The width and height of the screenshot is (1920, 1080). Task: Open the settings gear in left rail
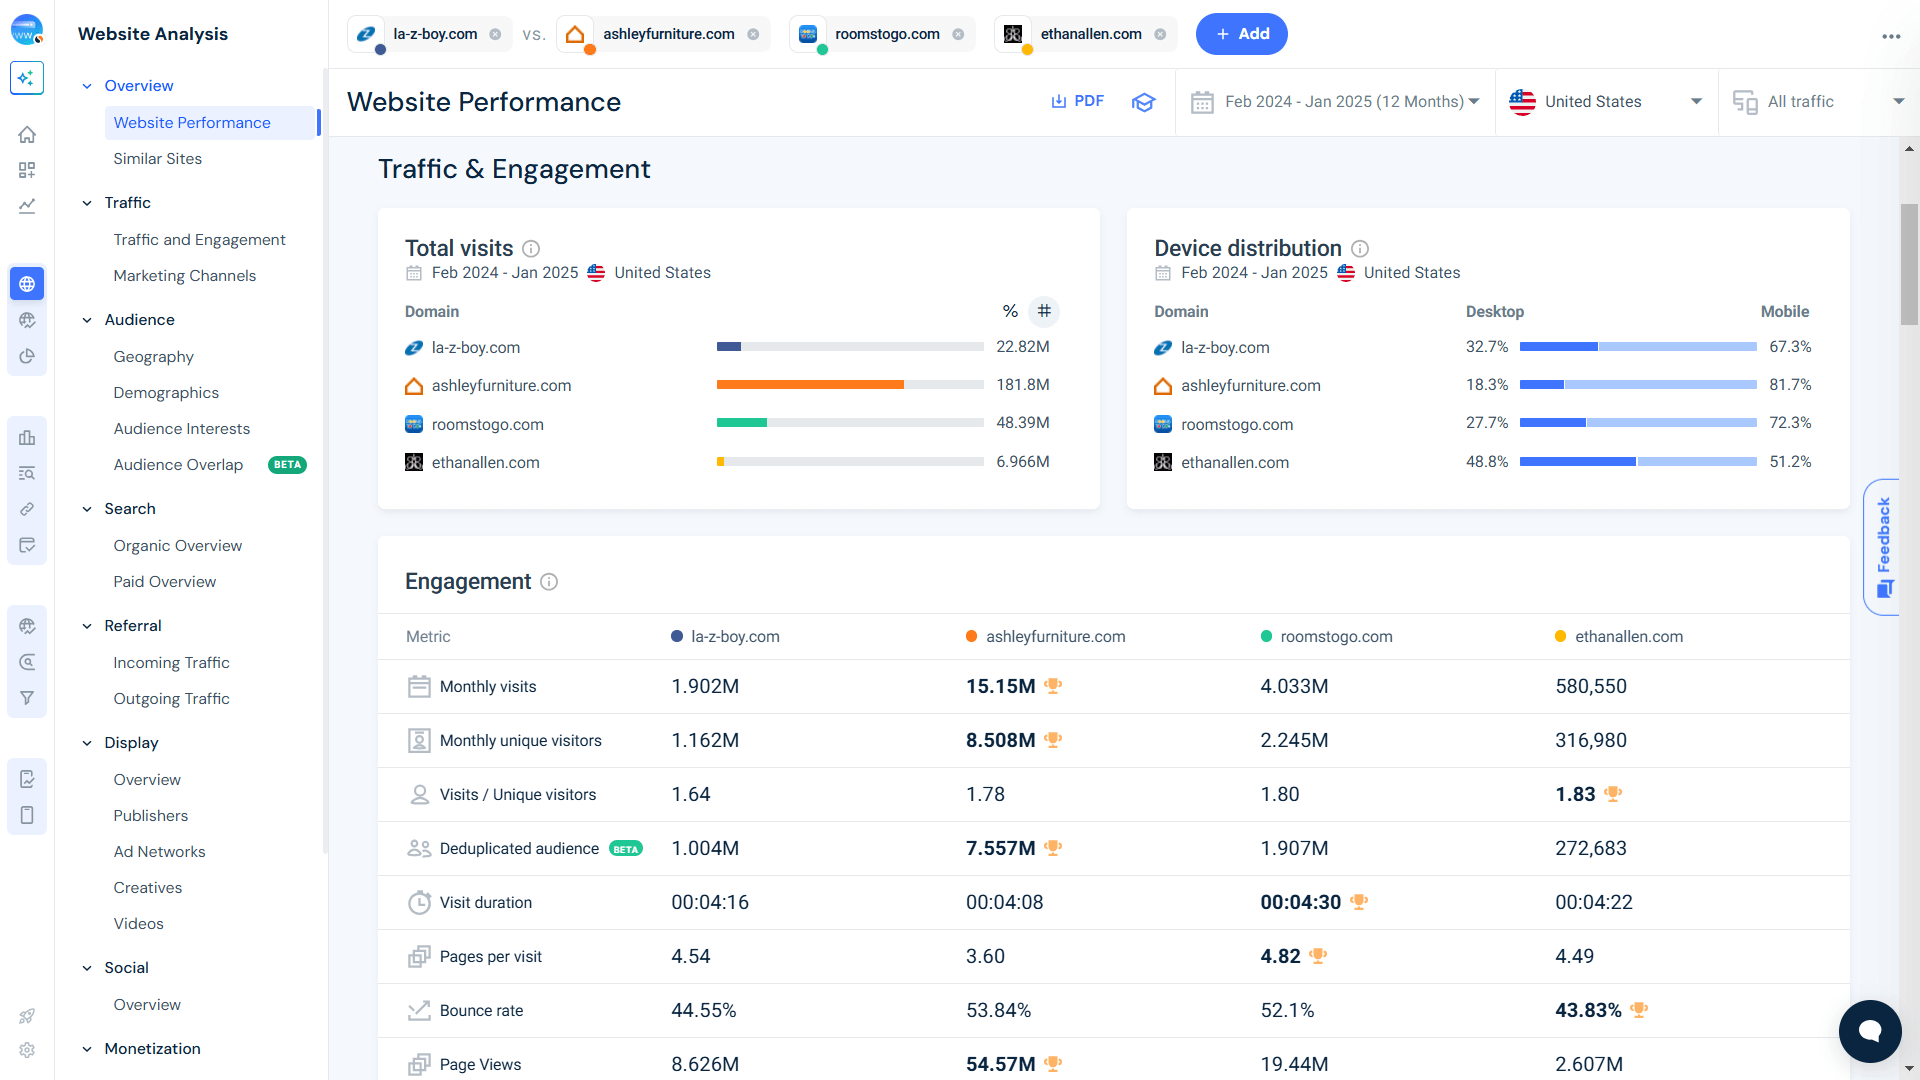pyautogui.click(x=27, y=1050)
